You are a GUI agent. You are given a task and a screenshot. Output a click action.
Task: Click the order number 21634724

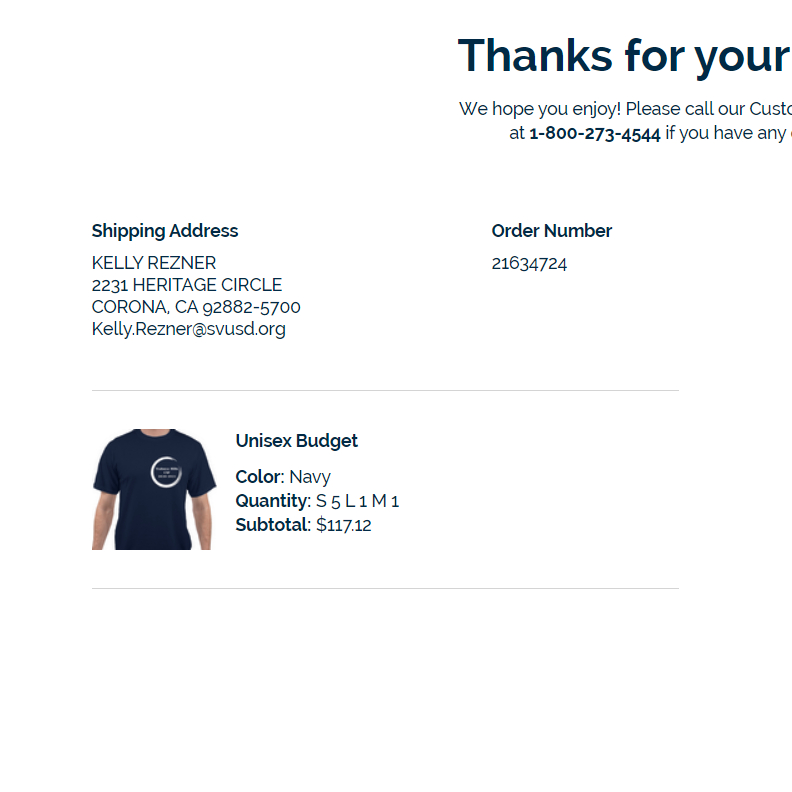click(x=529, y=264)
